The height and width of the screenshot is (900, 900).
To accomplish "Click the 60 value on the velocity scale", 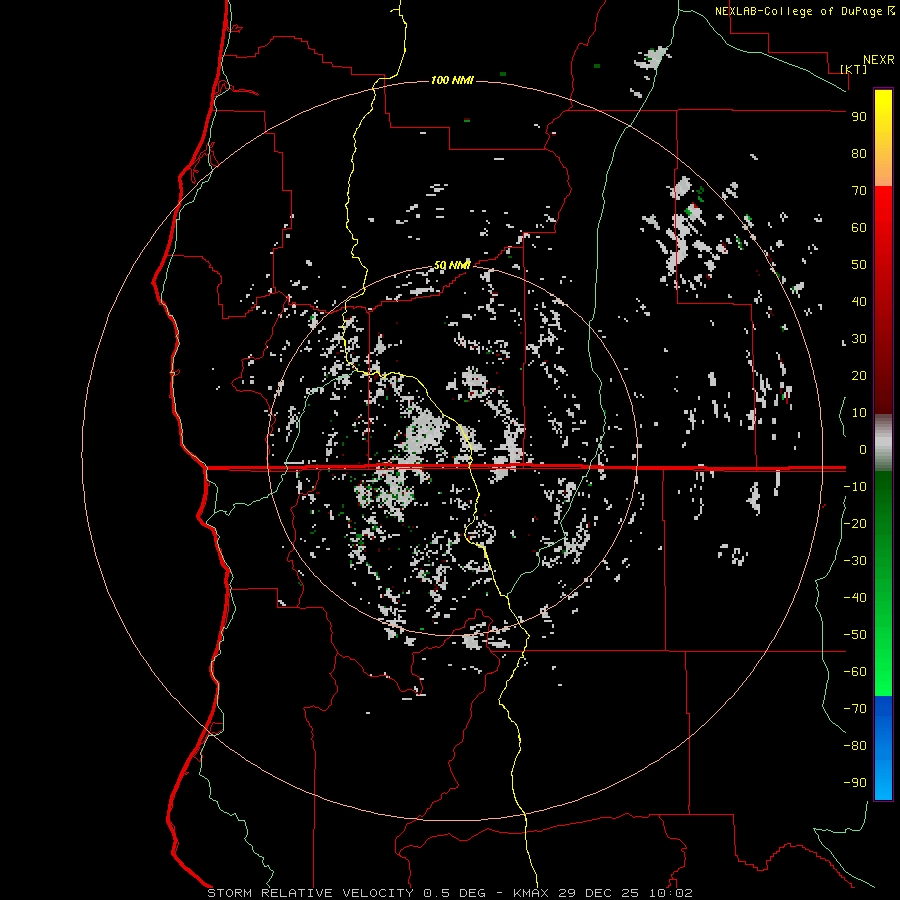I will pos(859,227).
